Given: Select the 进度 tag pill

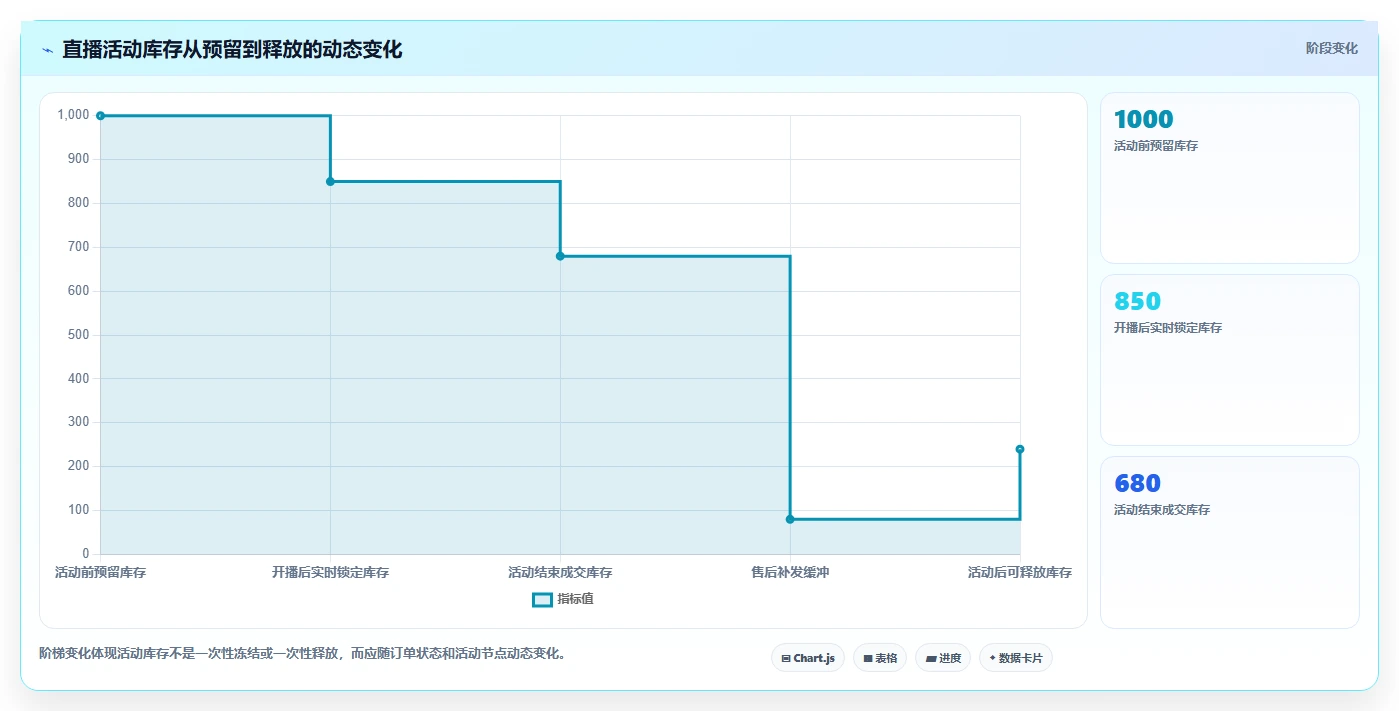Looking at the screenshot, I should point(943,658).
